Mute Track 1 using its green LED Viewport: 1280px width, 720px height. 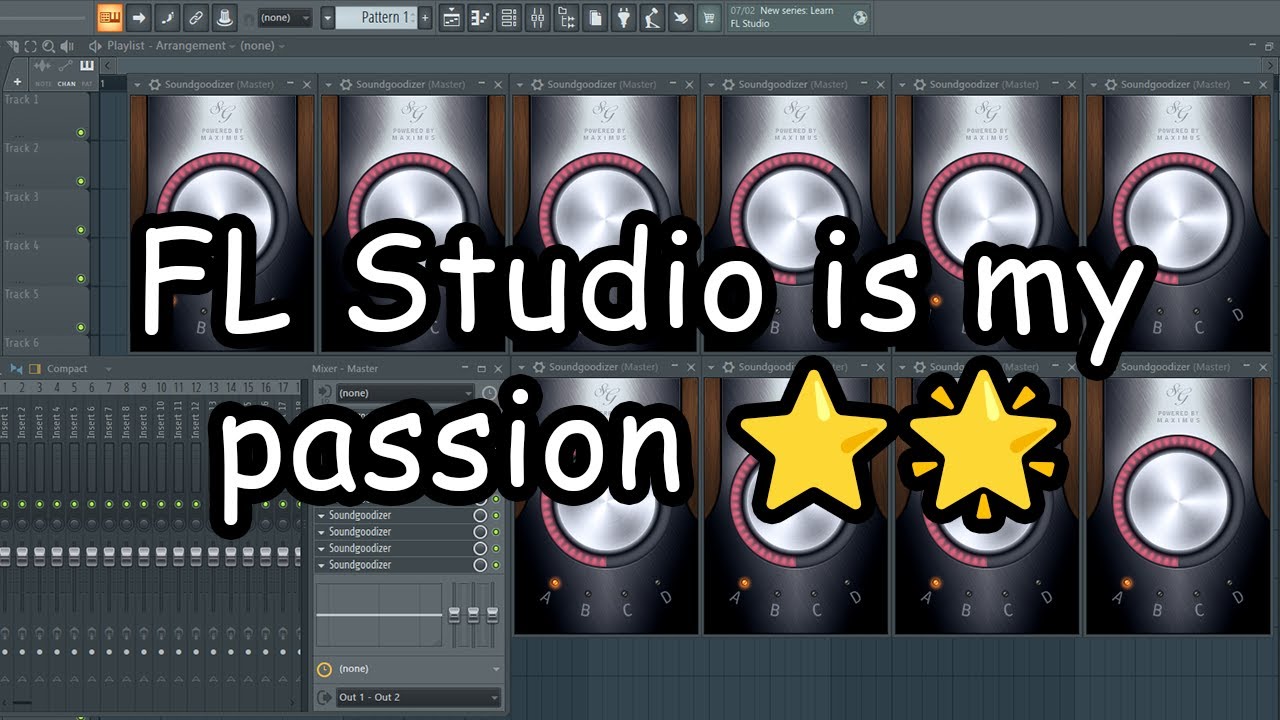click(x=81, y=133)
